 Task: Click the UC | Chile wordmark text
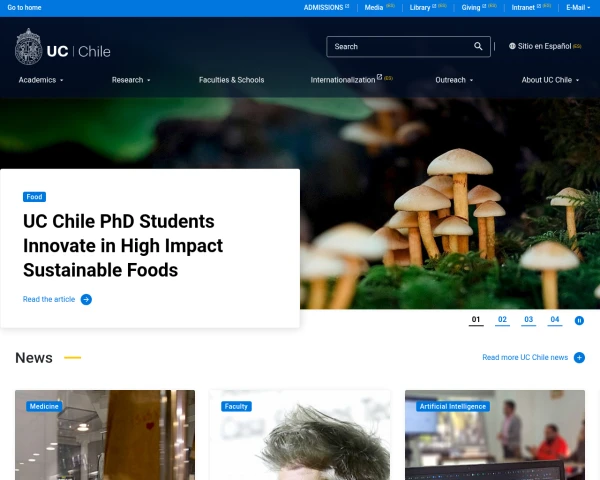click(x=78, y=51)
